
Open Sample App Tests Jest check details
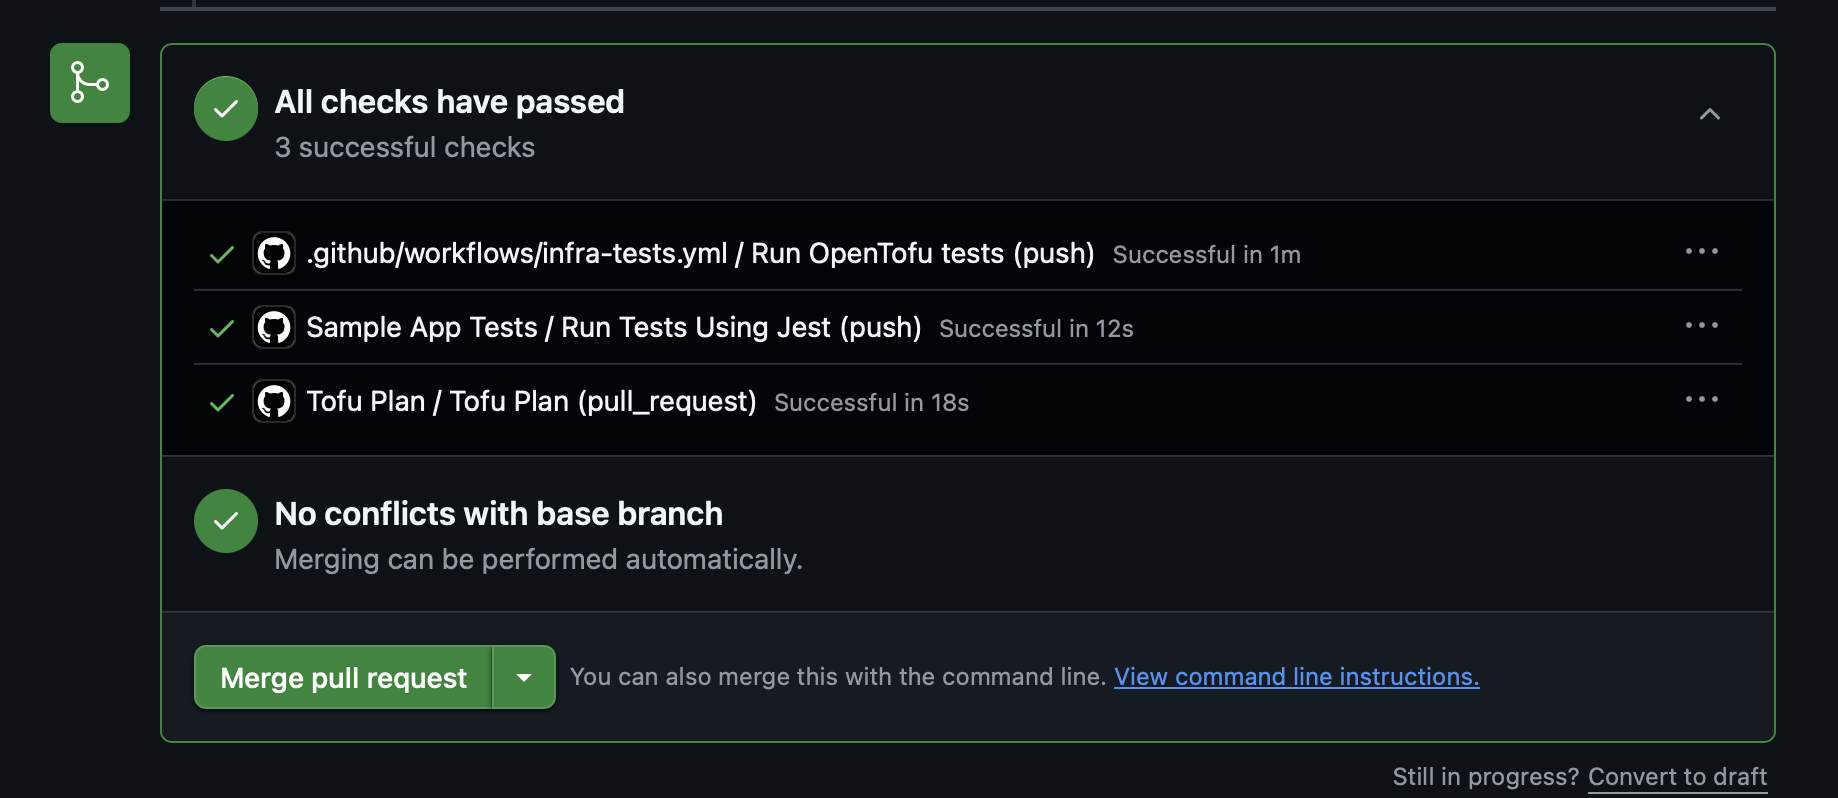click(x=613, y=328)
